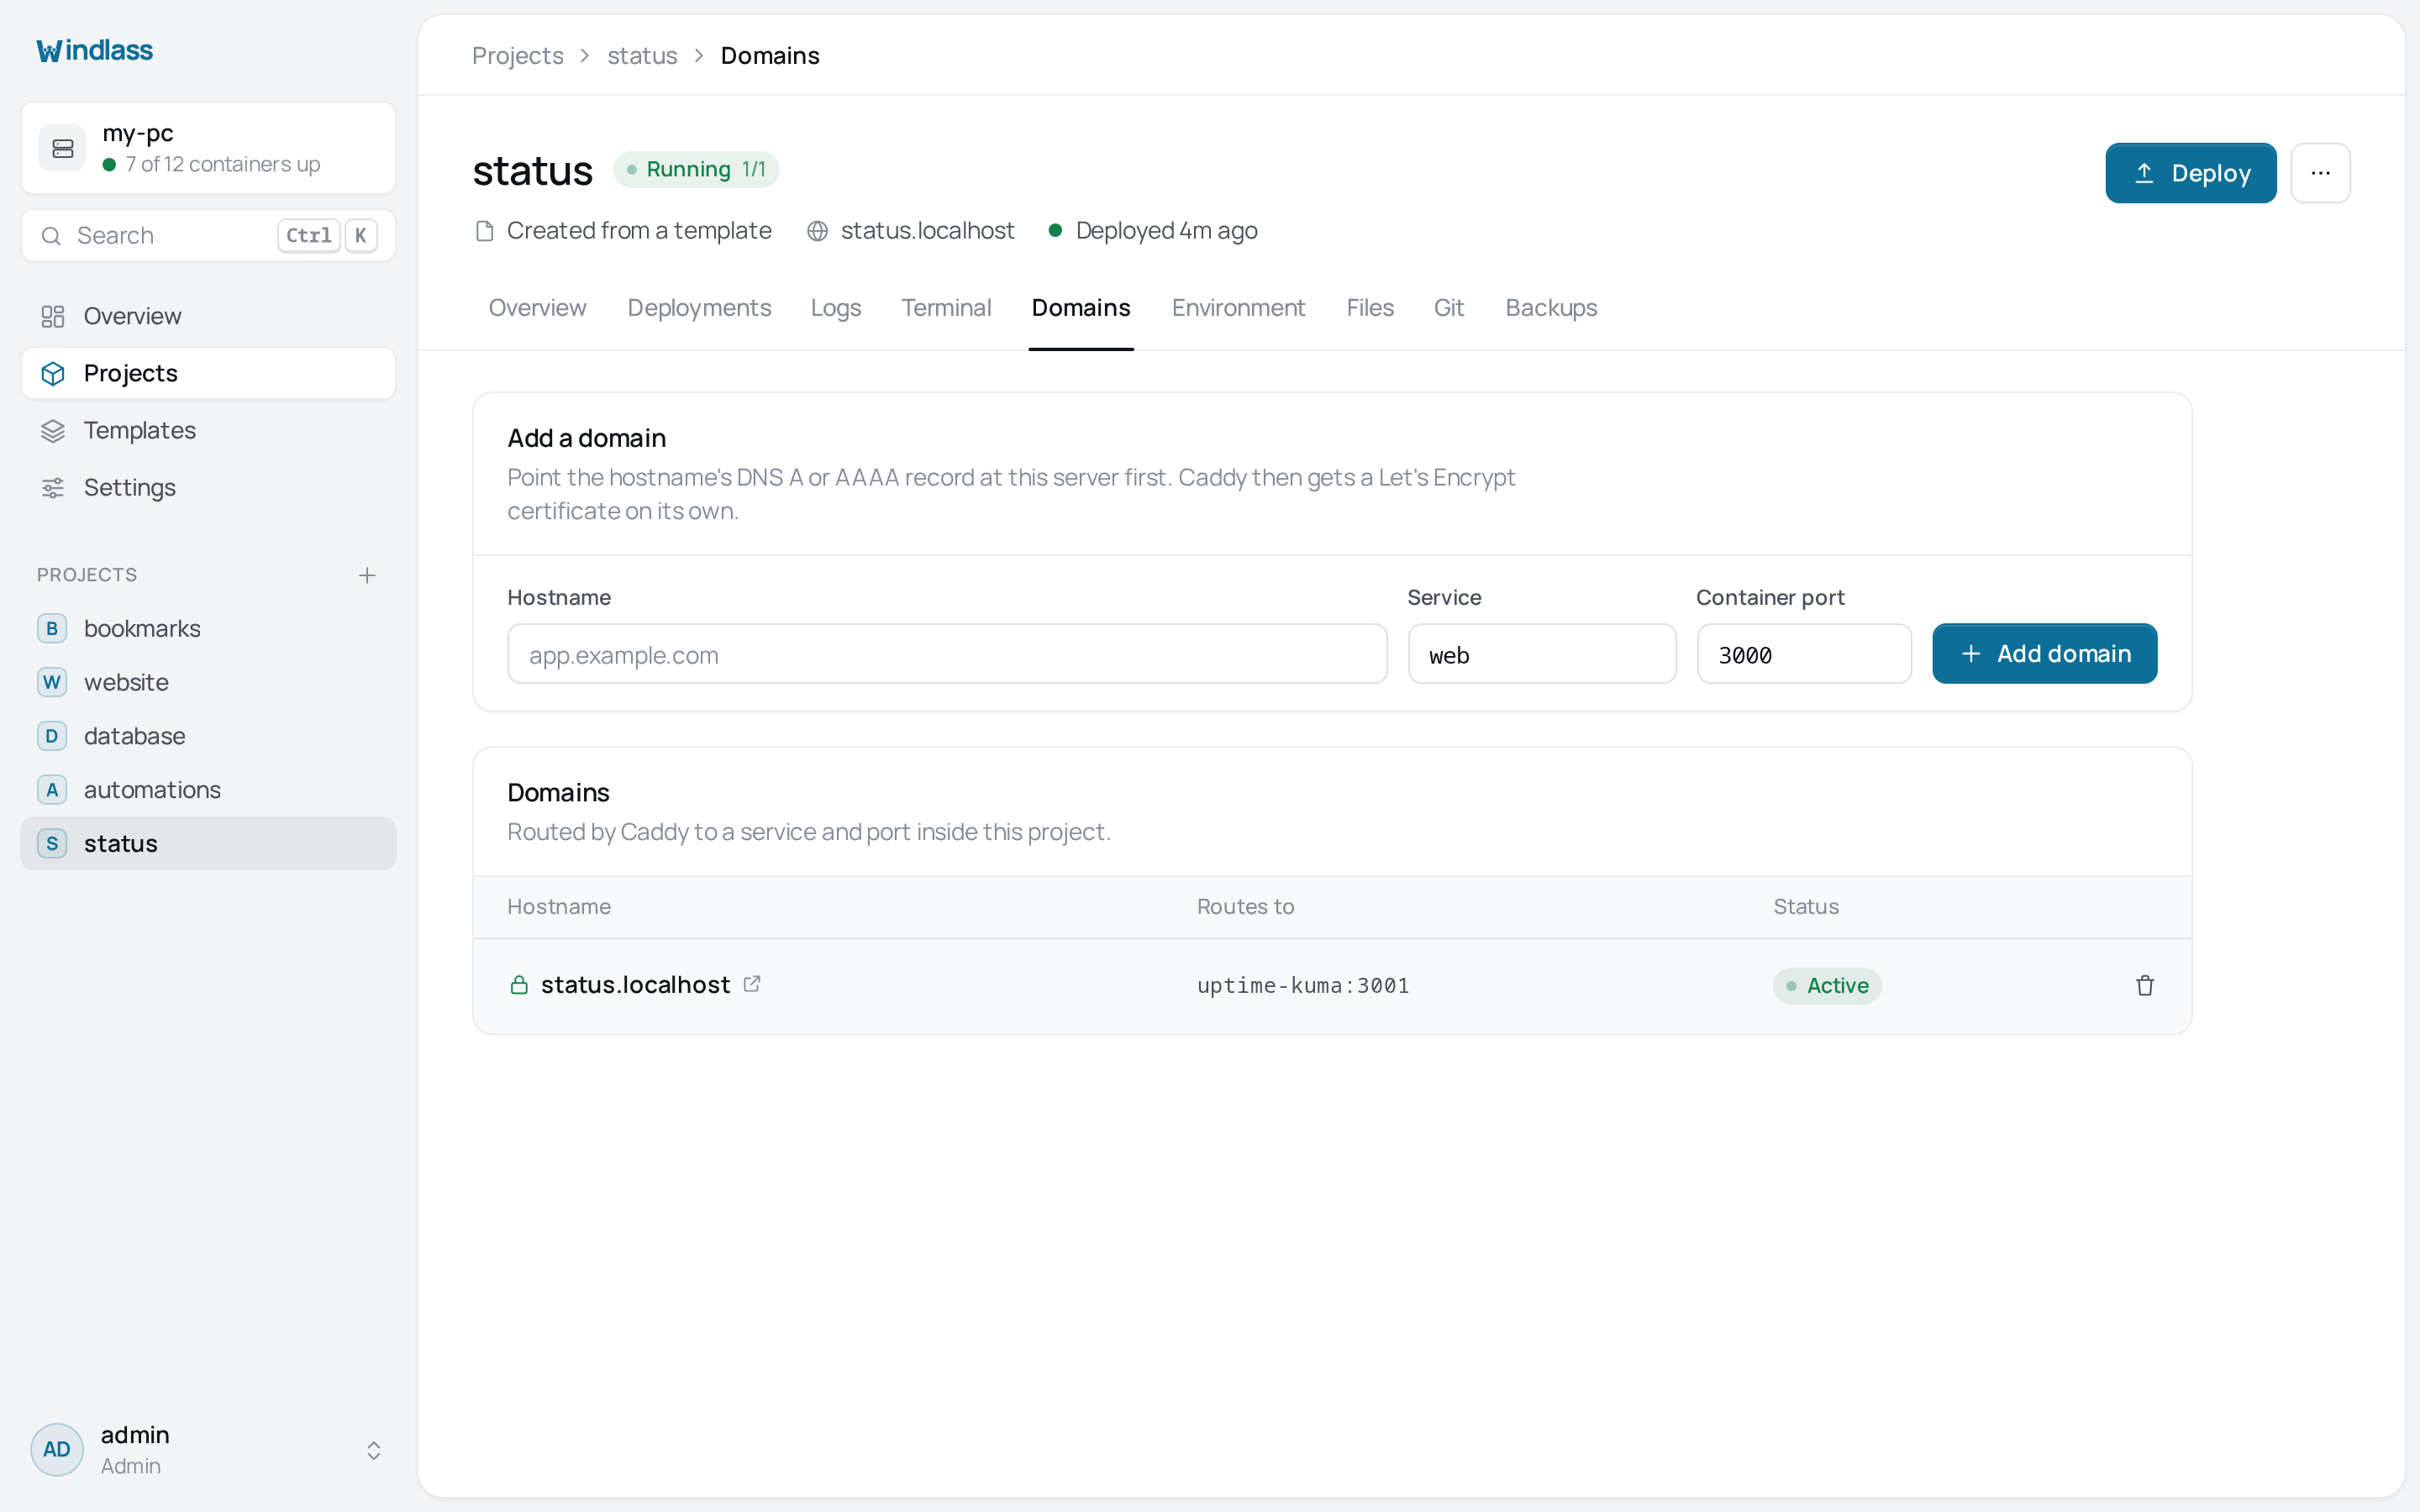Click the Active status badge

click(x=1827, y=986)
